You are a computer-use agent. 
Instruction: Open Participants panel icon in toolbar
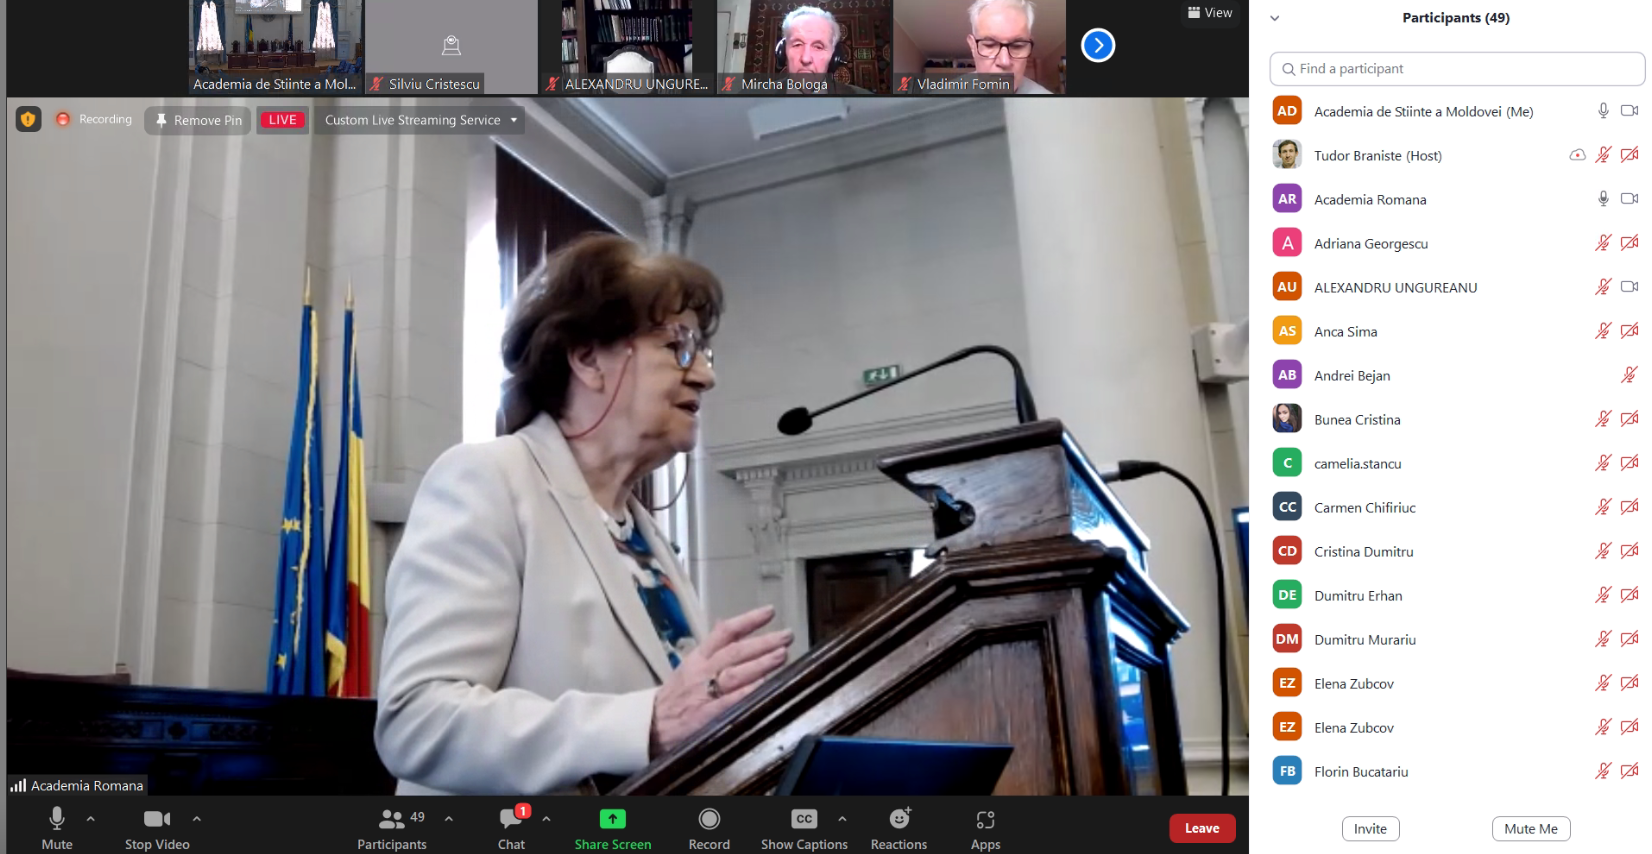point(392,820)
